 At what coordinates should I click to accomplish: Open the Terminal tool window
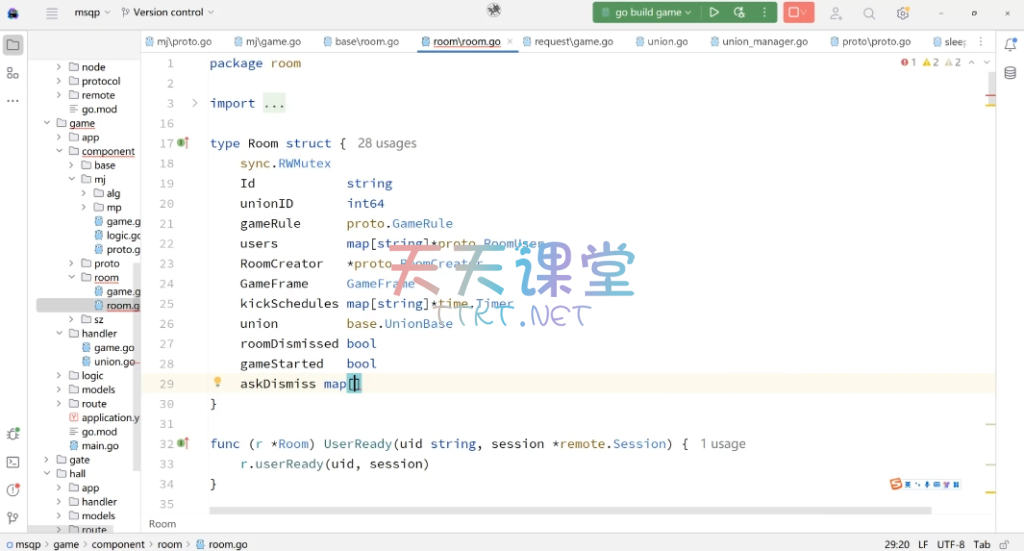(13, 462)
